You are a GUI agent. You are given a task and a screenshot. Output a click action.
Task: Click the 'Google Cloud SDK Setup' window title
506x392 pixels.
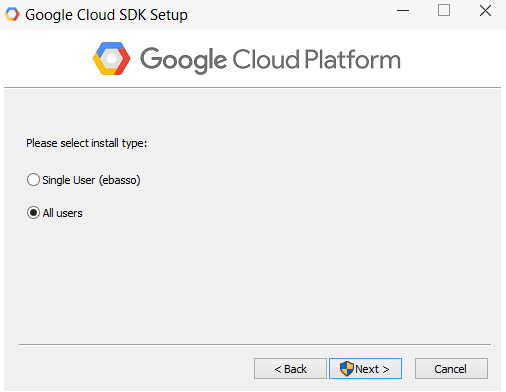[106, 15]
